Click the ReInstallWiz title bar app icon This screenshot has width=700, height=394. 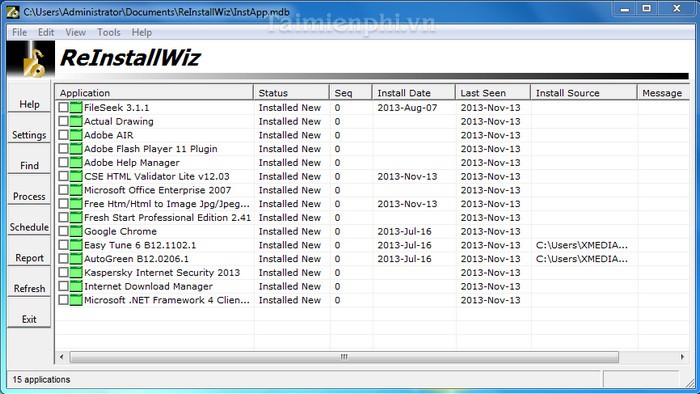click(x=13, y=12)
